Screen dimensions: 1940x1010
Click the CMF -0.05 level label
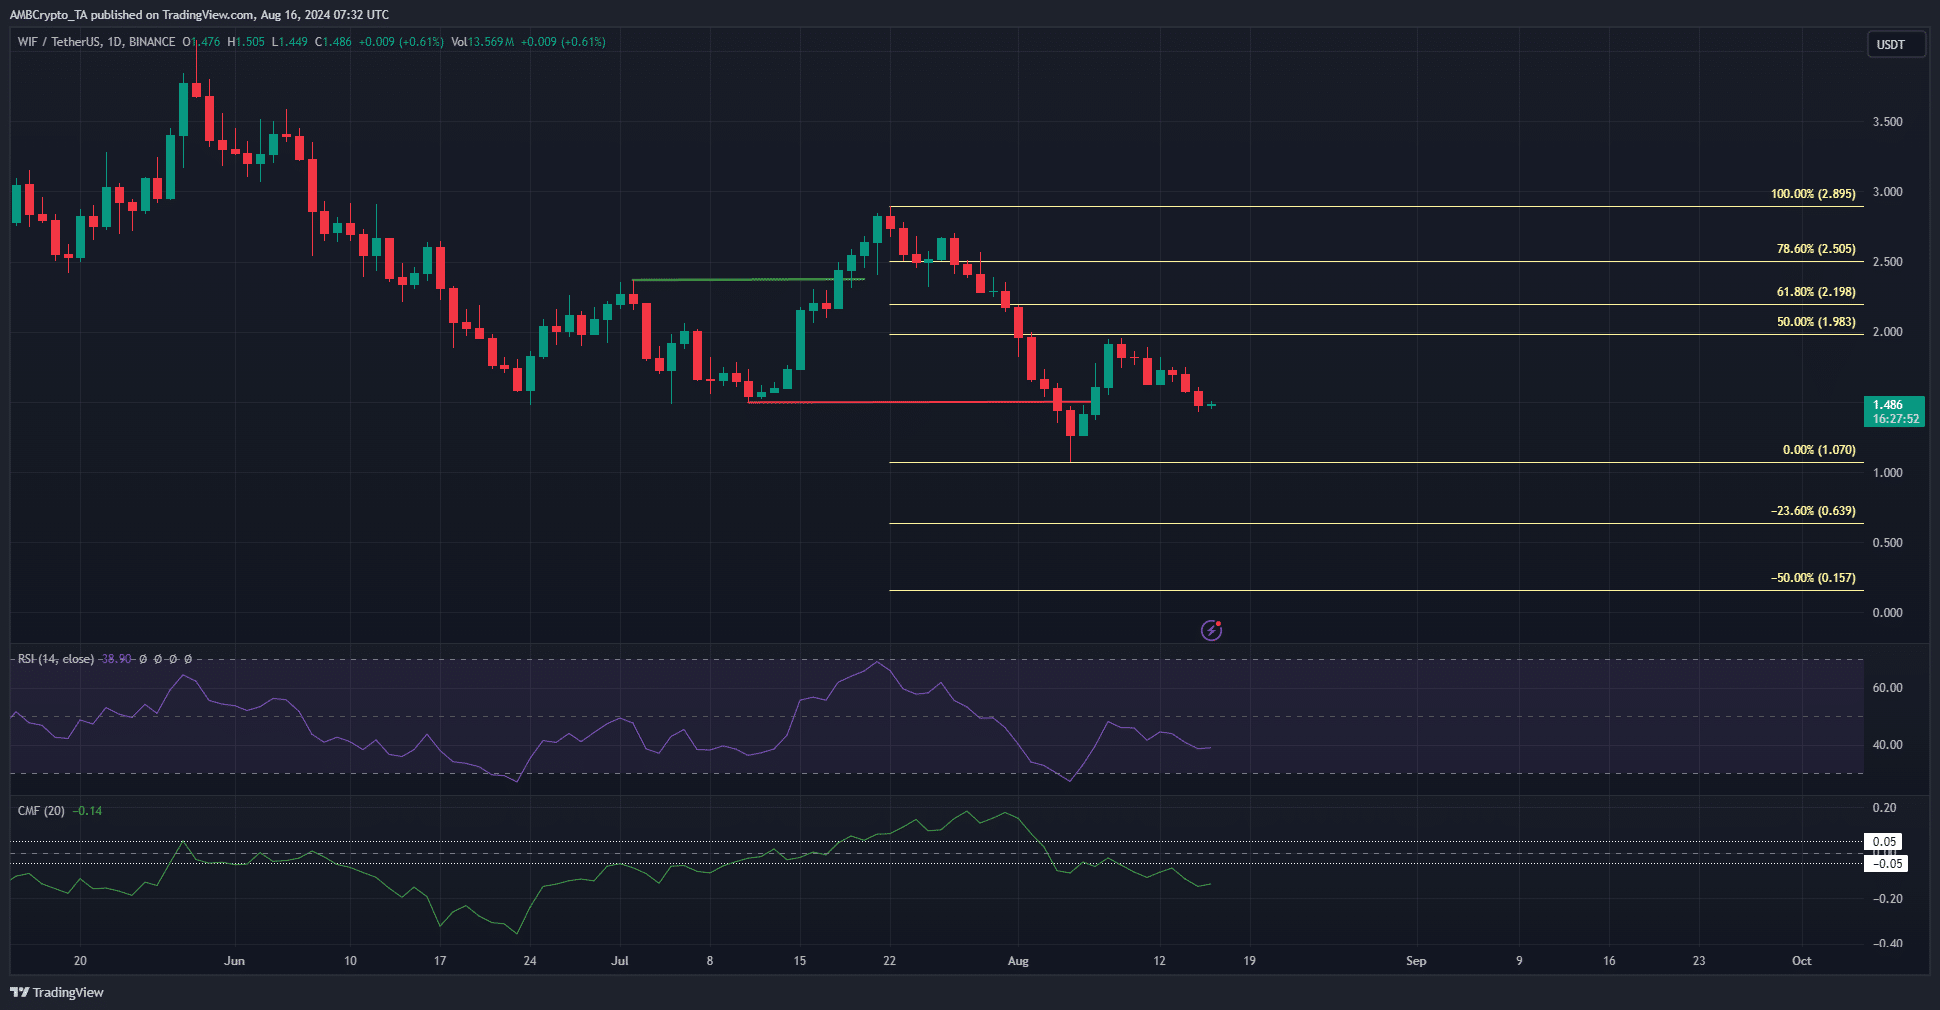[x=1886, y=864]
